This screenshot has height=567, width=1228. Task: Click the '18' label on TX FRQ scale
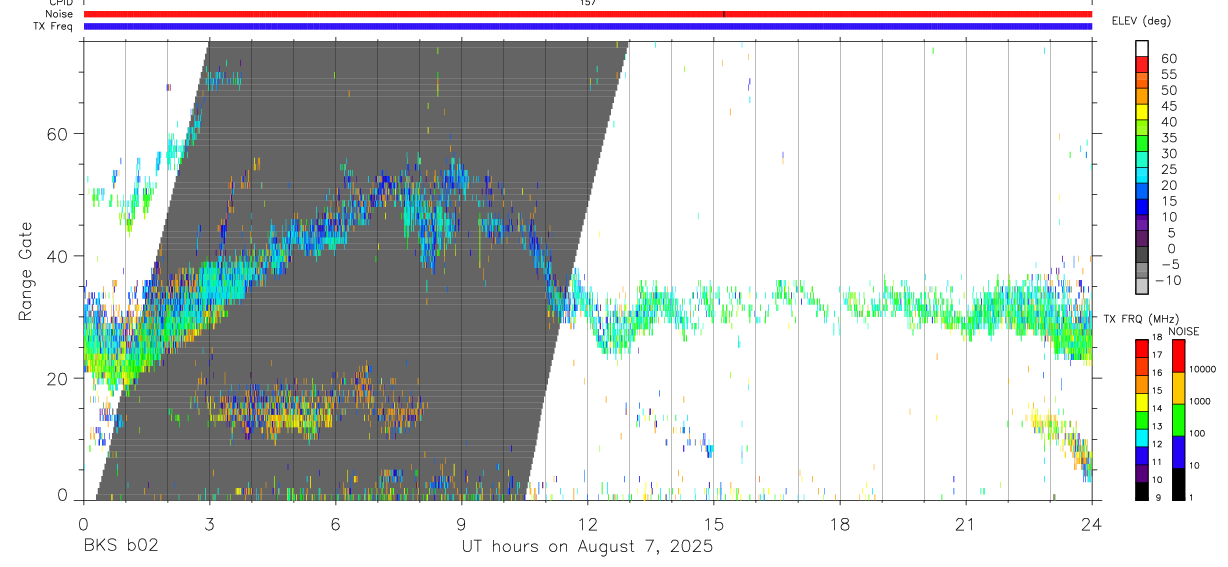click(1158, 338)
